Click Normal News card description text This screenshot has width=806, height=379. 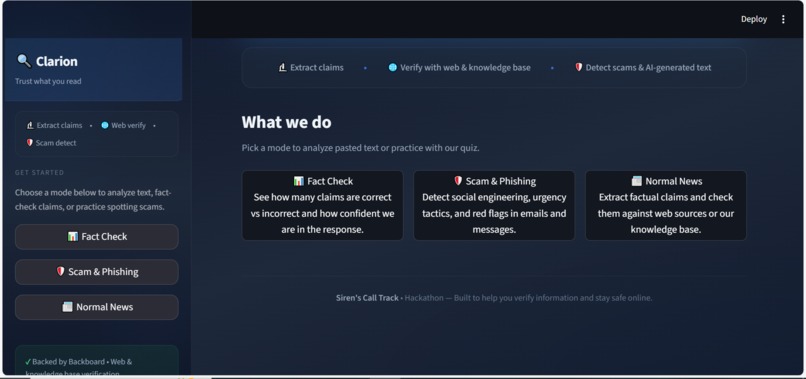coord(666,213)
